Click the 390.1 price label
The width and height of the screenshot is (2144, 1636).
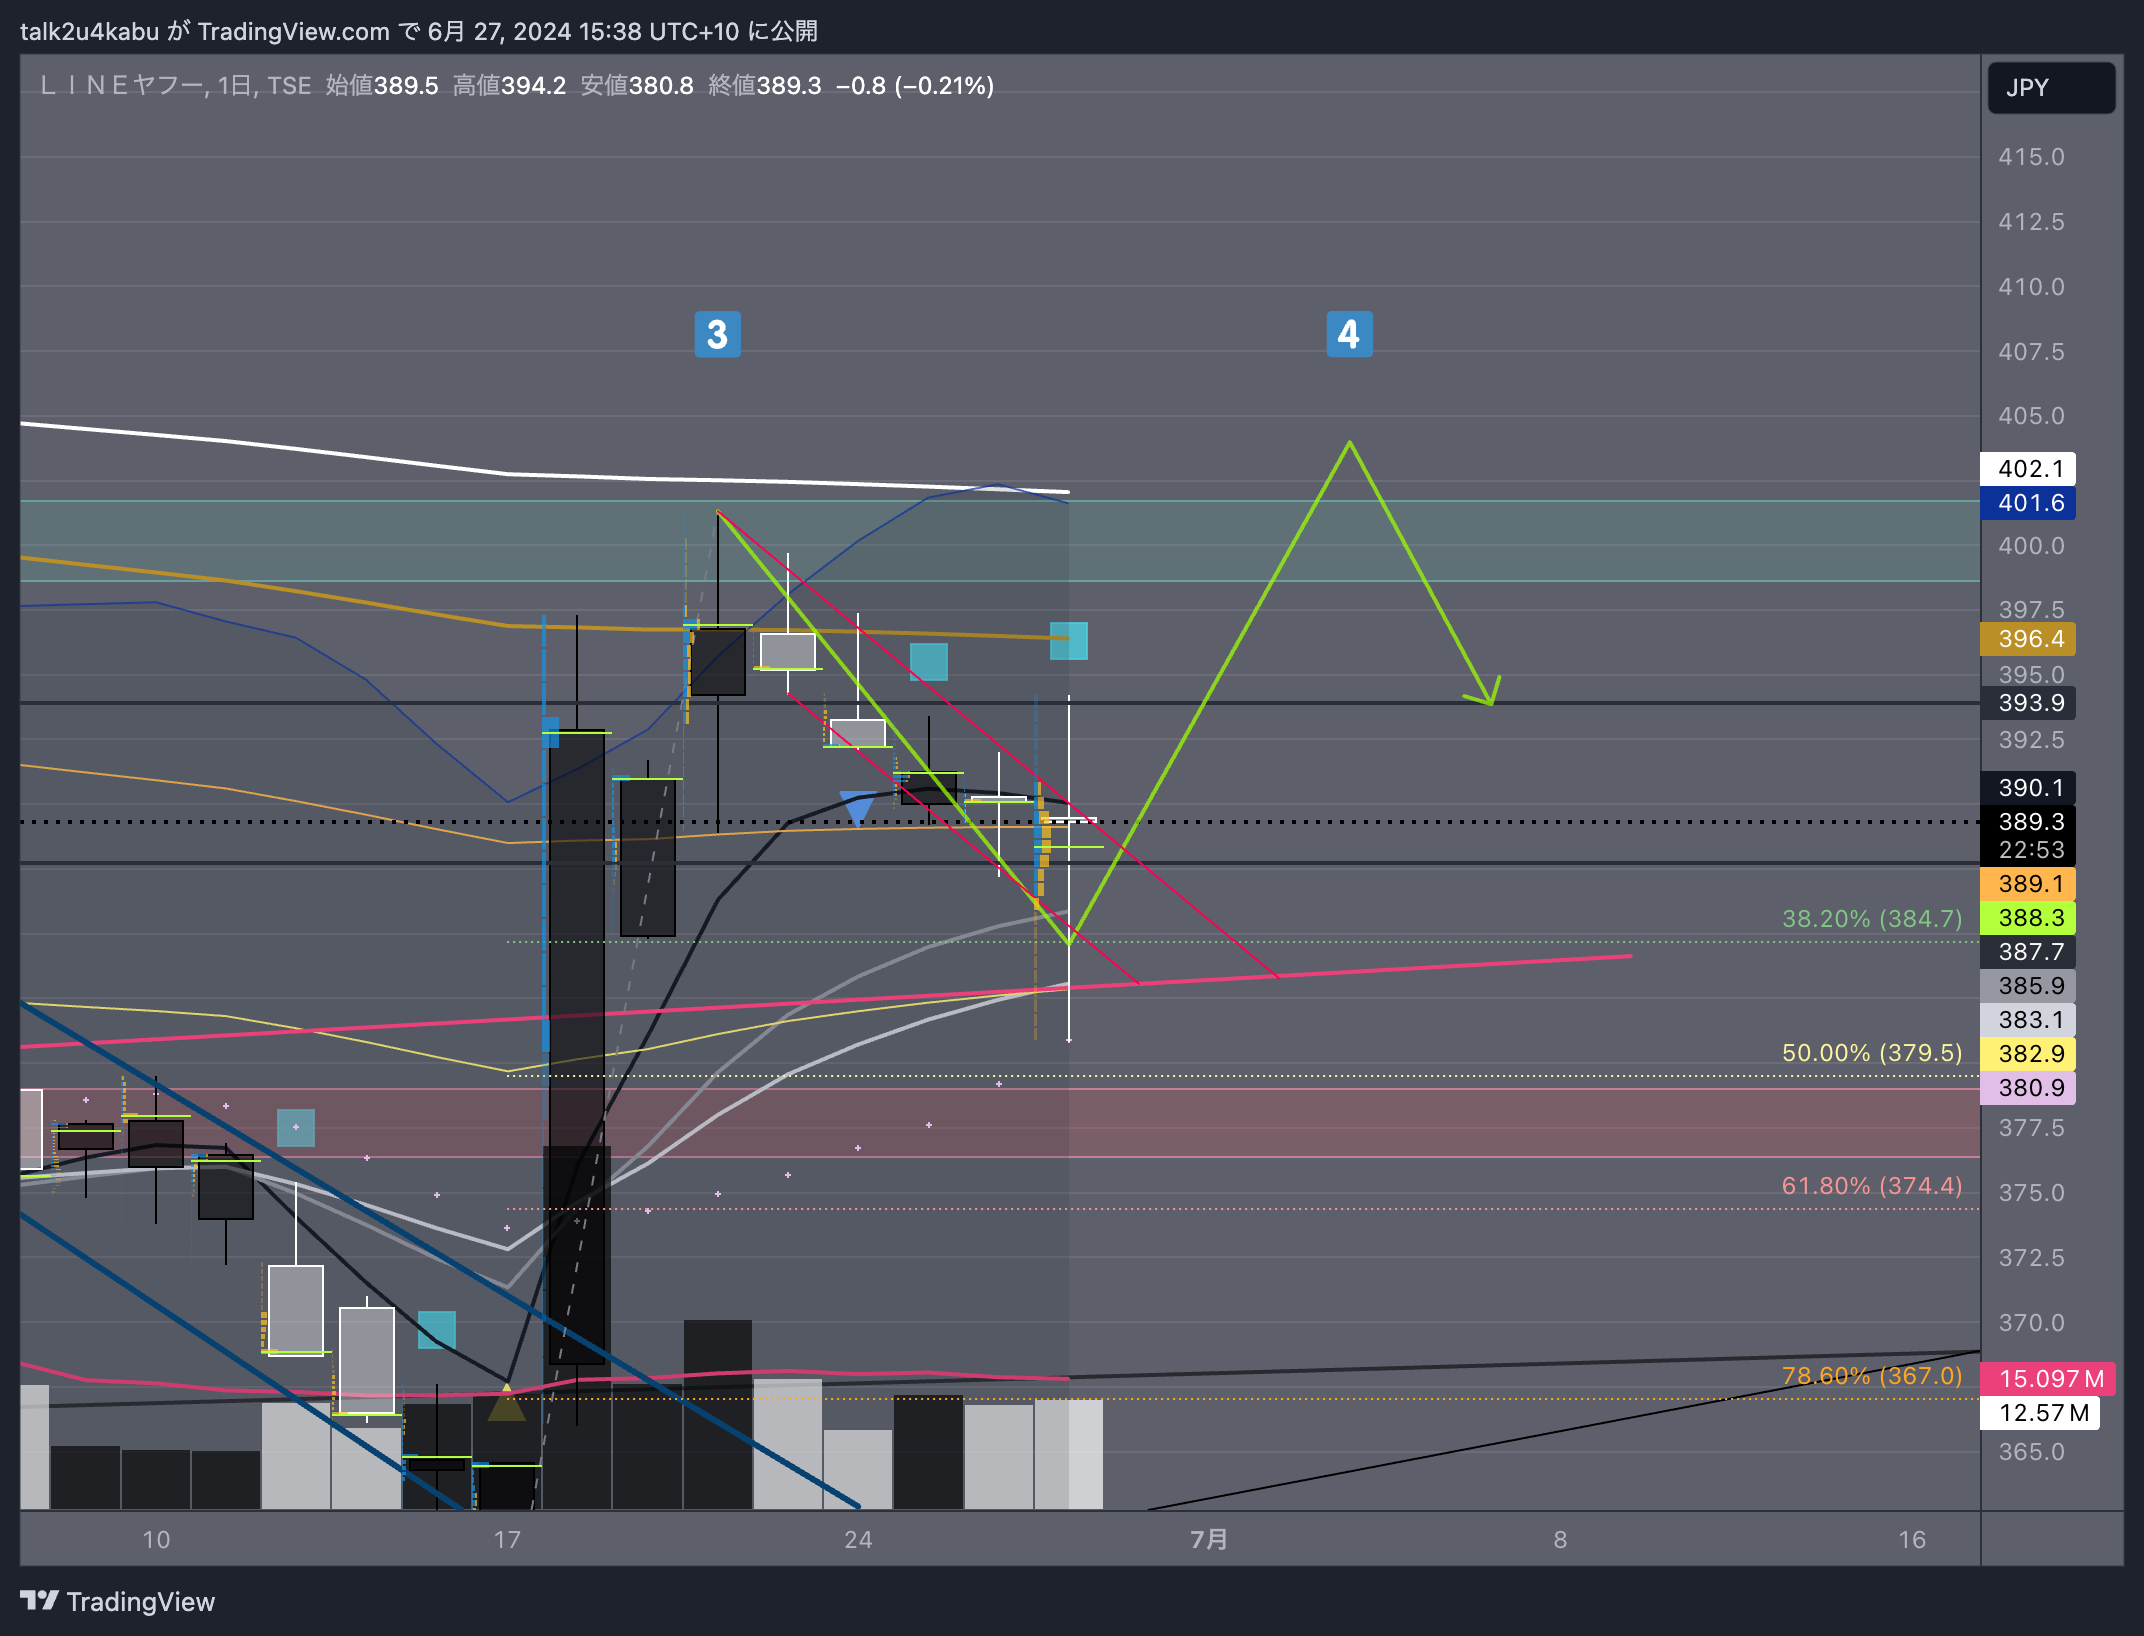click(x=2028, y=788)
